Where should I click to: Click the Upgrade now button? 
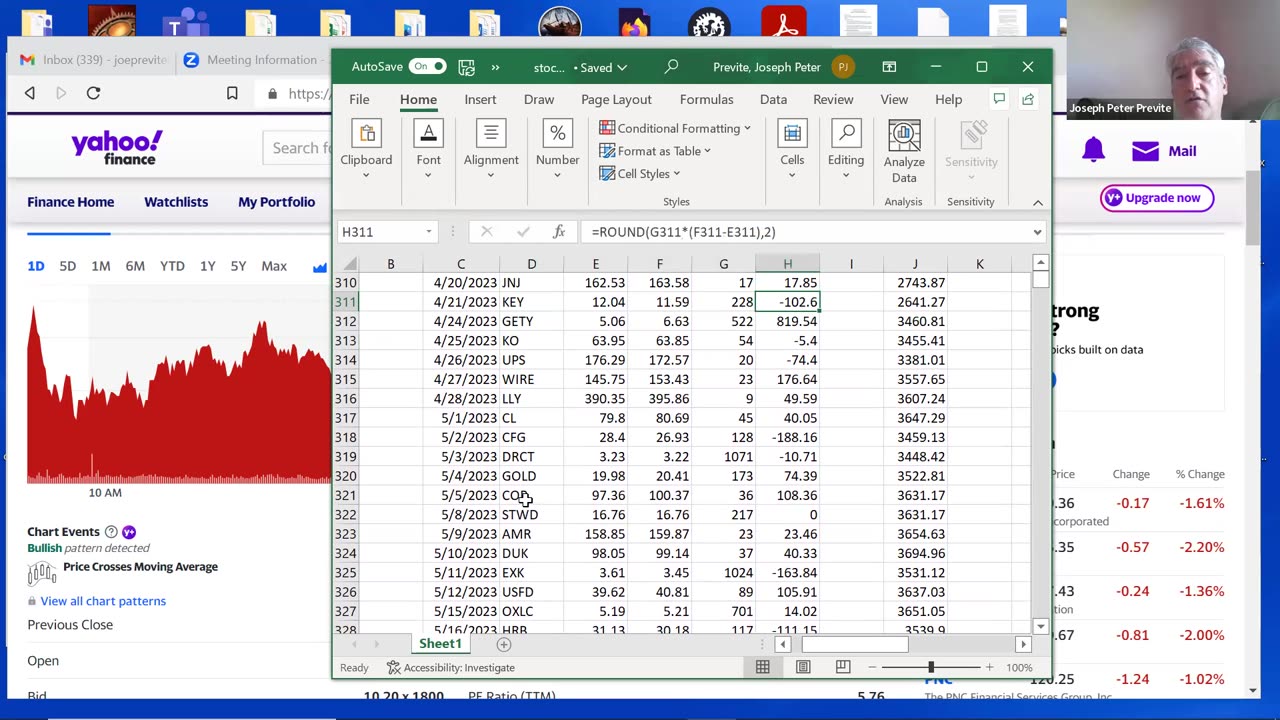(x=1157, y=198)
